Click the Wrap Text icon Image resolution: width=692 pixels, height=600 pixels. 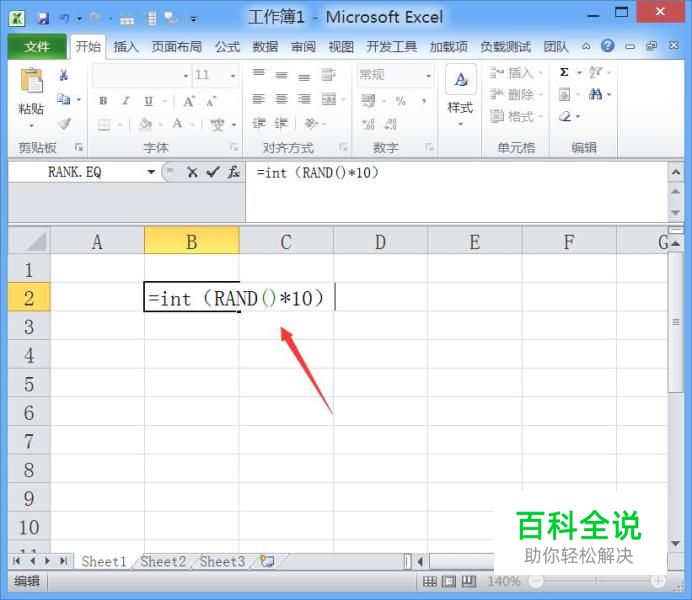tap(328, 75)
